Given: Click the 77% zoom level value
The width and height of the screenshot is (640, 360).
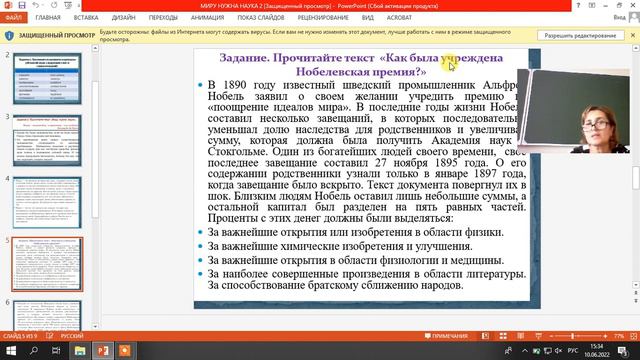Looking at the screenshot, I should 619,336.
